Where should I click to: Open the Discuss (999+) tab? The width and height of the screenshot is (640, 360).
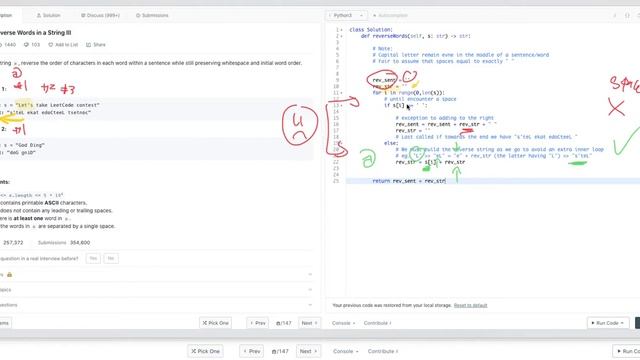click(100, 15)
